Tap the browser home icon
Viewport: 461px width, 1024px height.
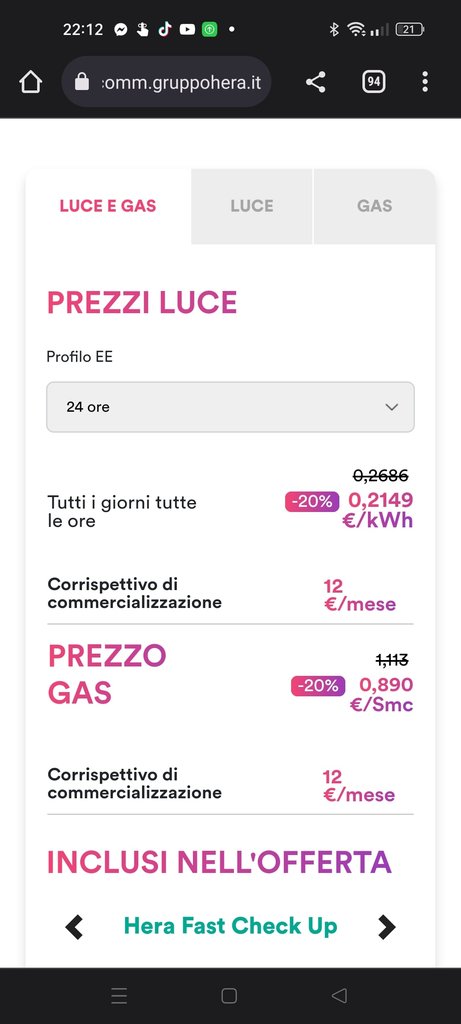pyautogui.click(x=30, y=82)
